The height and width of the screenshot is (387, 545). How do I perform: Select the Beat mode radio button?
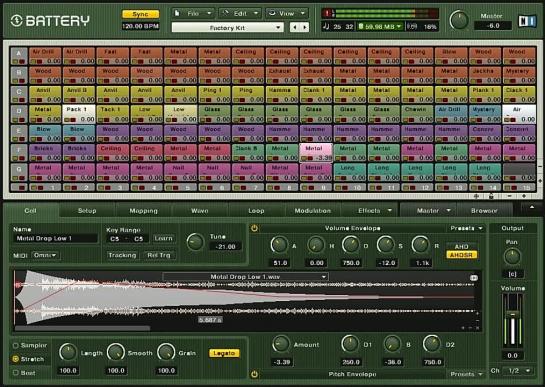click(16, 372)
